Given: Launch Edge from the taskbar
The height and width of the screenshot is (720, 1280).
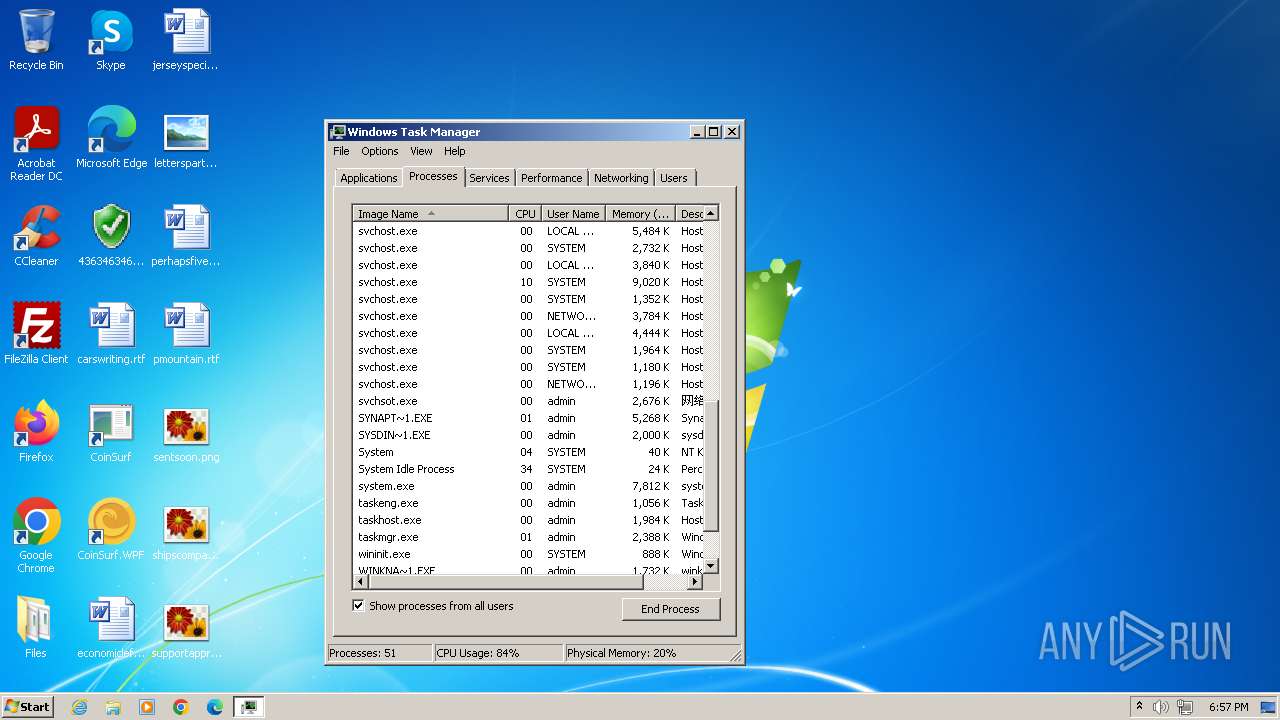Looking at the screenshot, I should pyautogui.click(x=215, y=707).
